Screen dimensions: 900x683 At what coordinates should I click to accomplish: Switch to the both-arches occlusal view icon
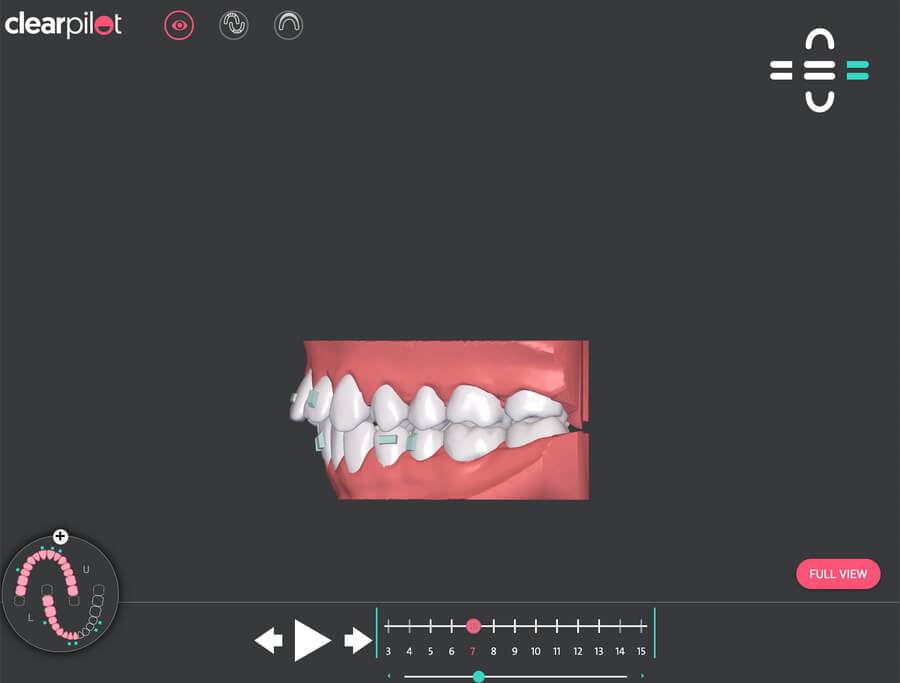click(233, 26)
